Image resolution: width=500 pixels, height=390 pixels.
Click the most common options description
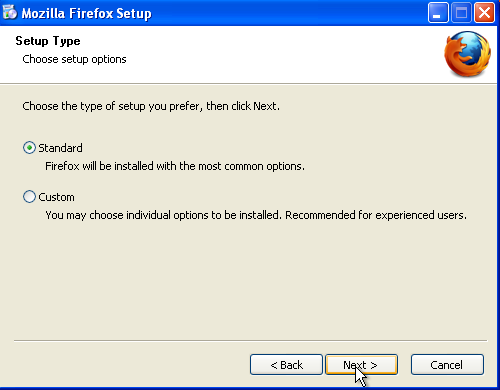pyautogui.click(x=175, y=166)
